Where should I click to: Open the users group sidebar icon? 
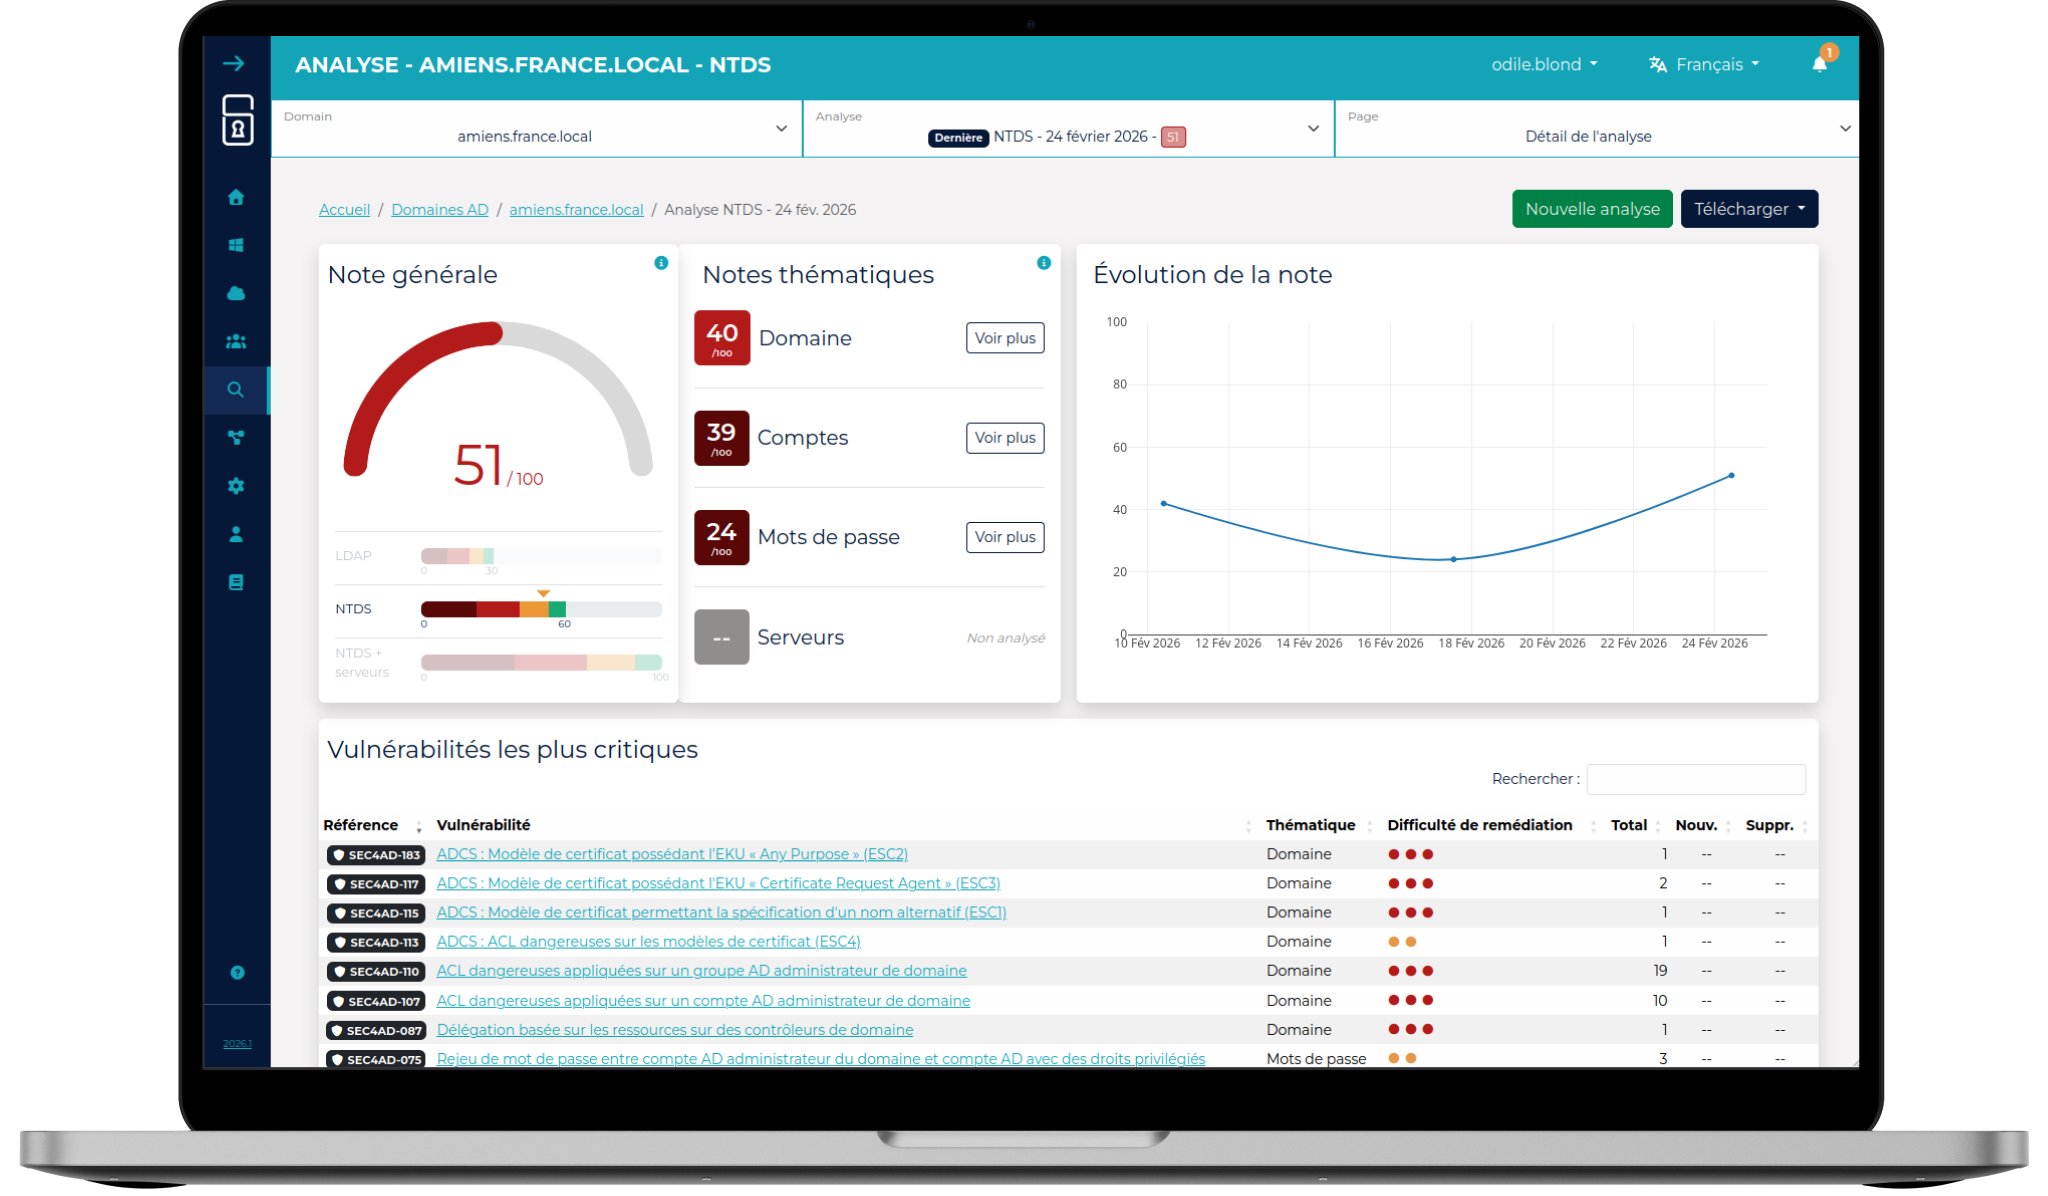click(236, 341)
